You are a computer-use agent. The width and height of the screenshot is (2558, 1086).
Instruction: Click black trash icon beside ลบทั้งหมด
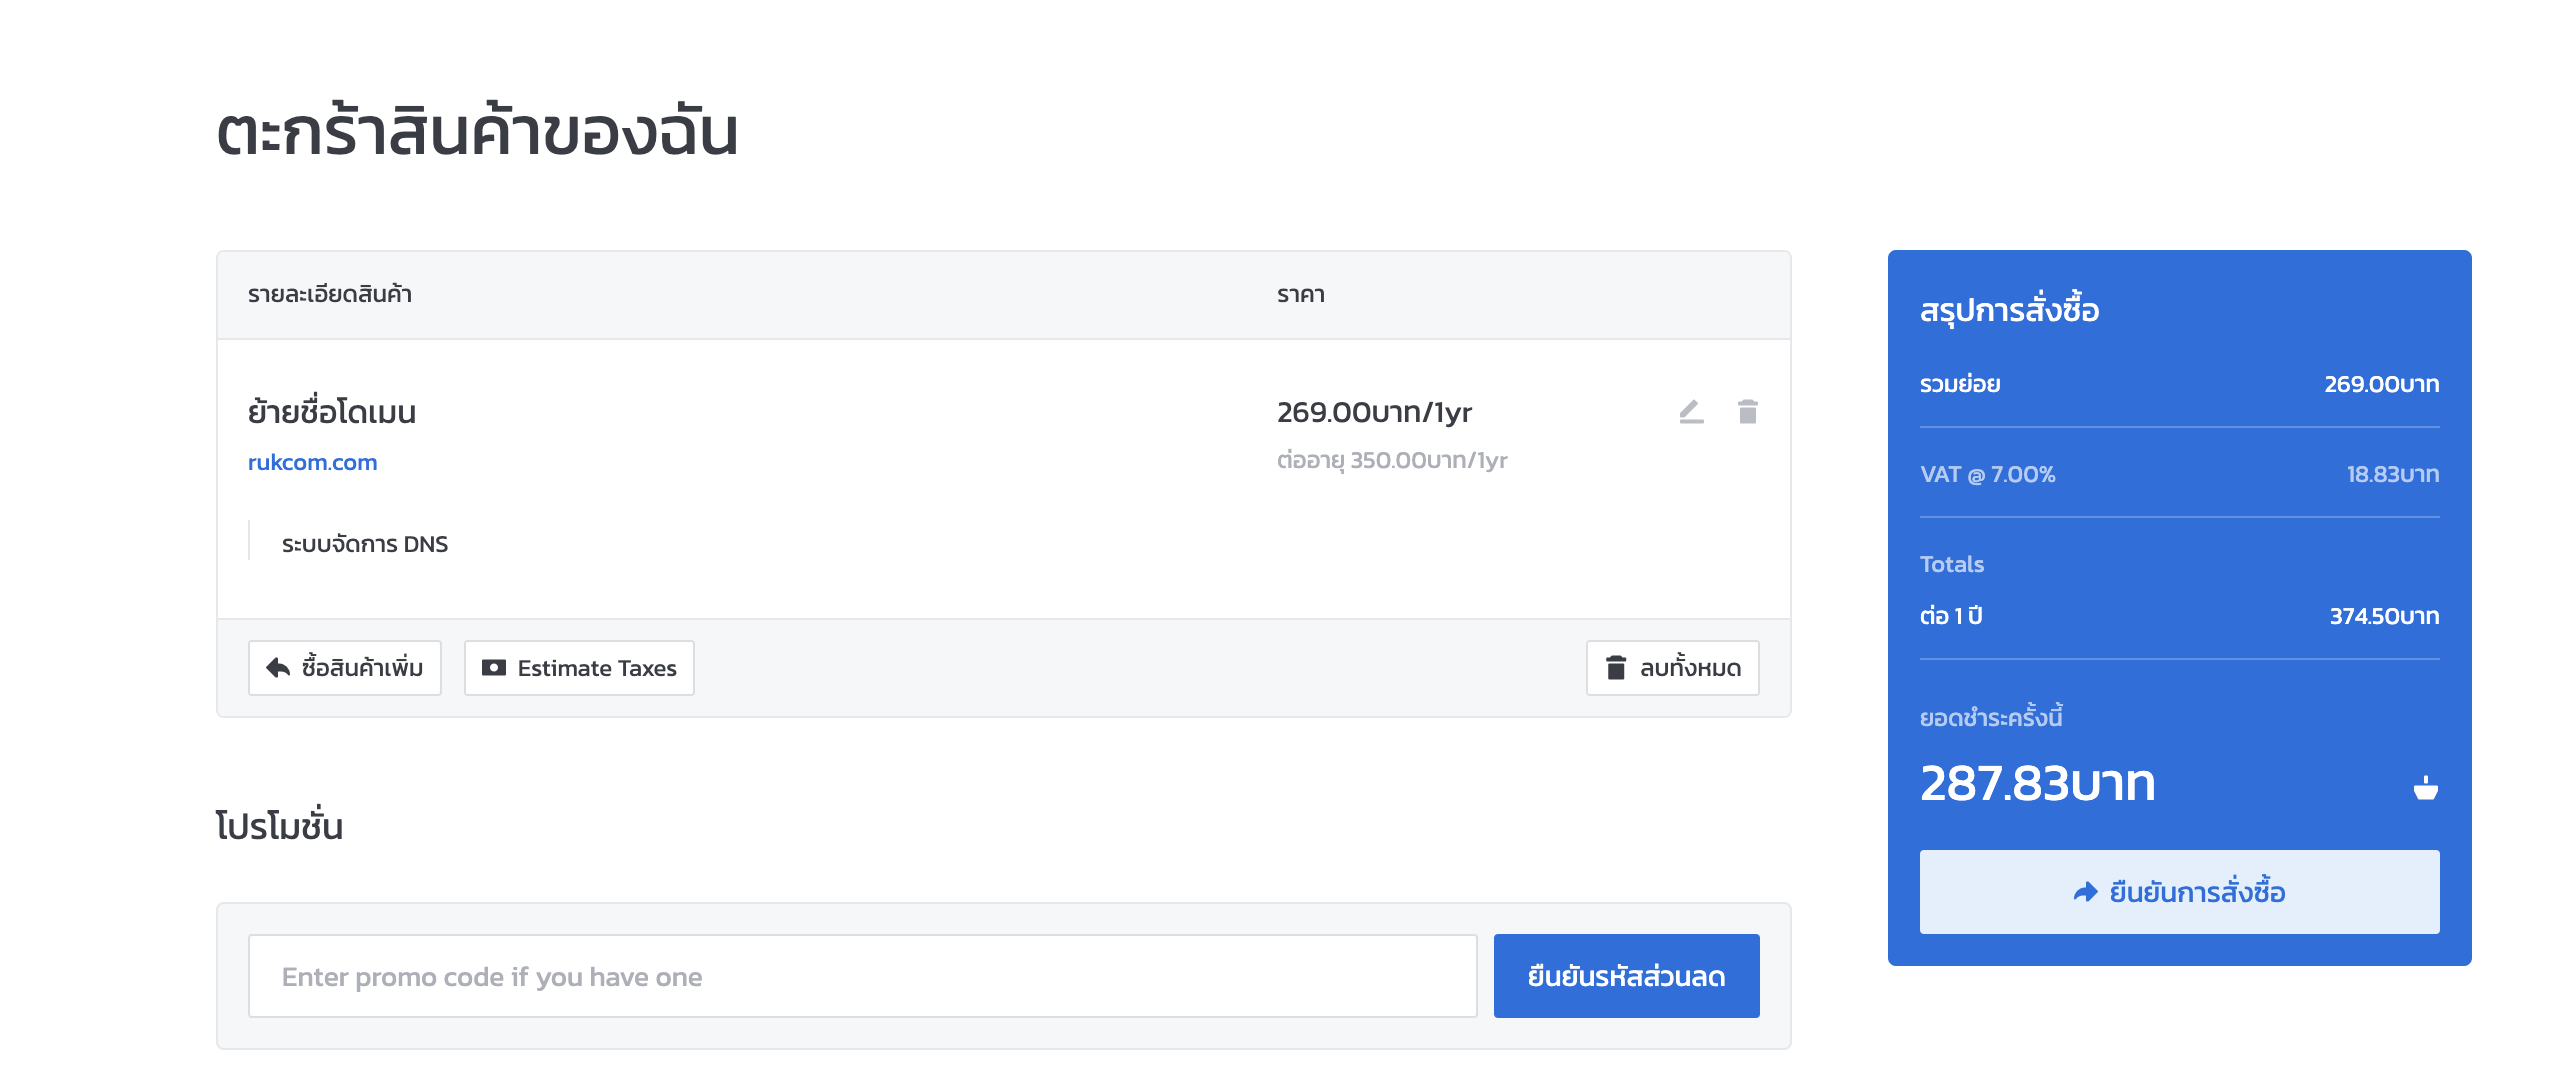pyautogui.click(x=1616, y=668)
